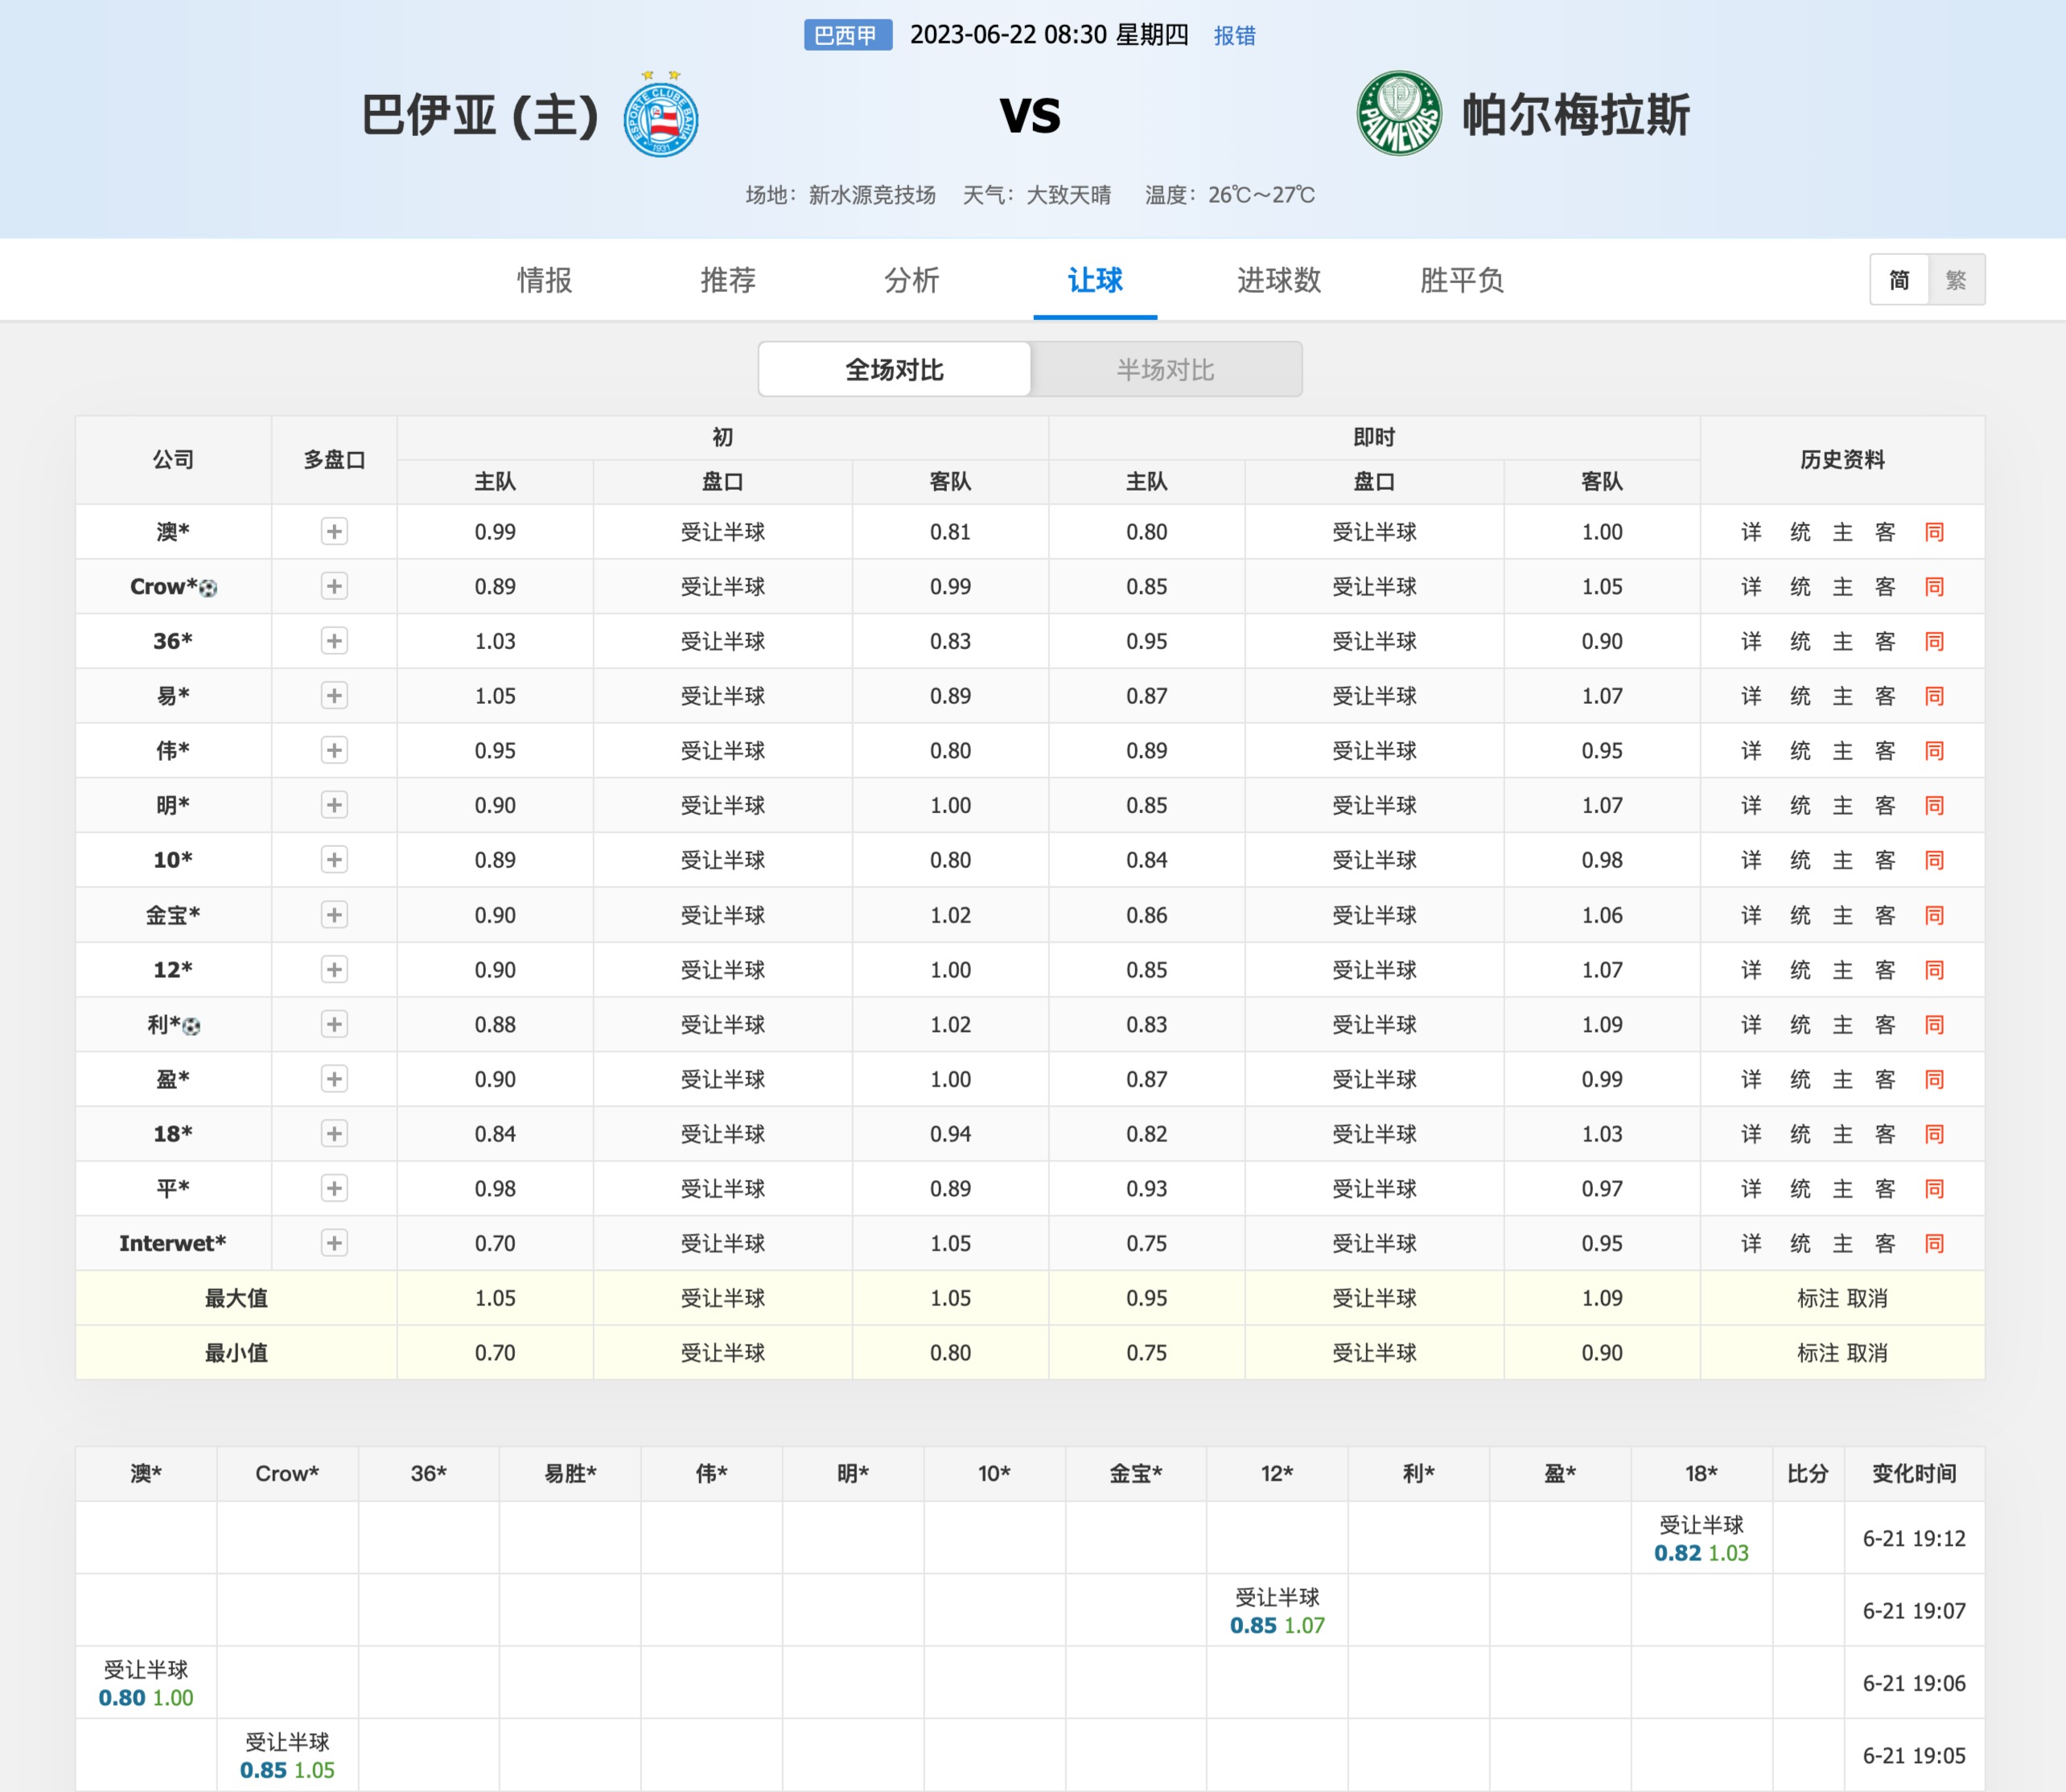Open 统 stats for 10* row
The image size is (2066, 1792).
[1800, 860]
